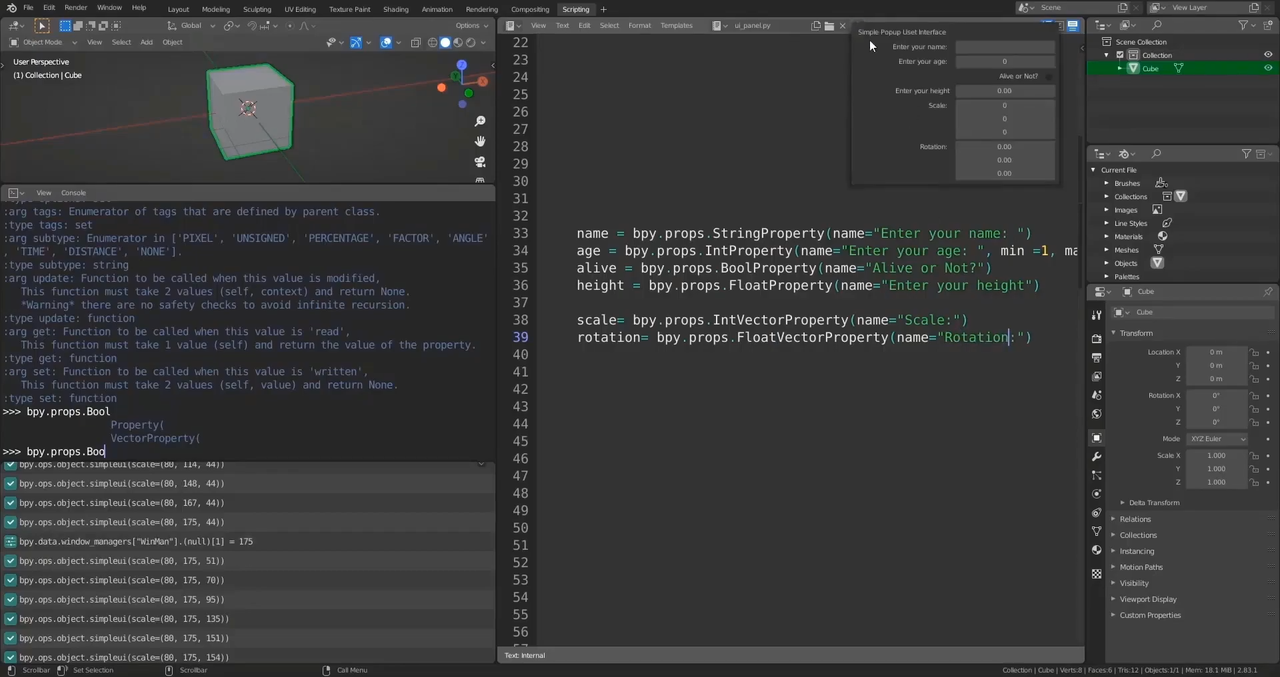
Task: Open the XYZ Euler rotation mode dropdown
Action: click(1217, 439)
